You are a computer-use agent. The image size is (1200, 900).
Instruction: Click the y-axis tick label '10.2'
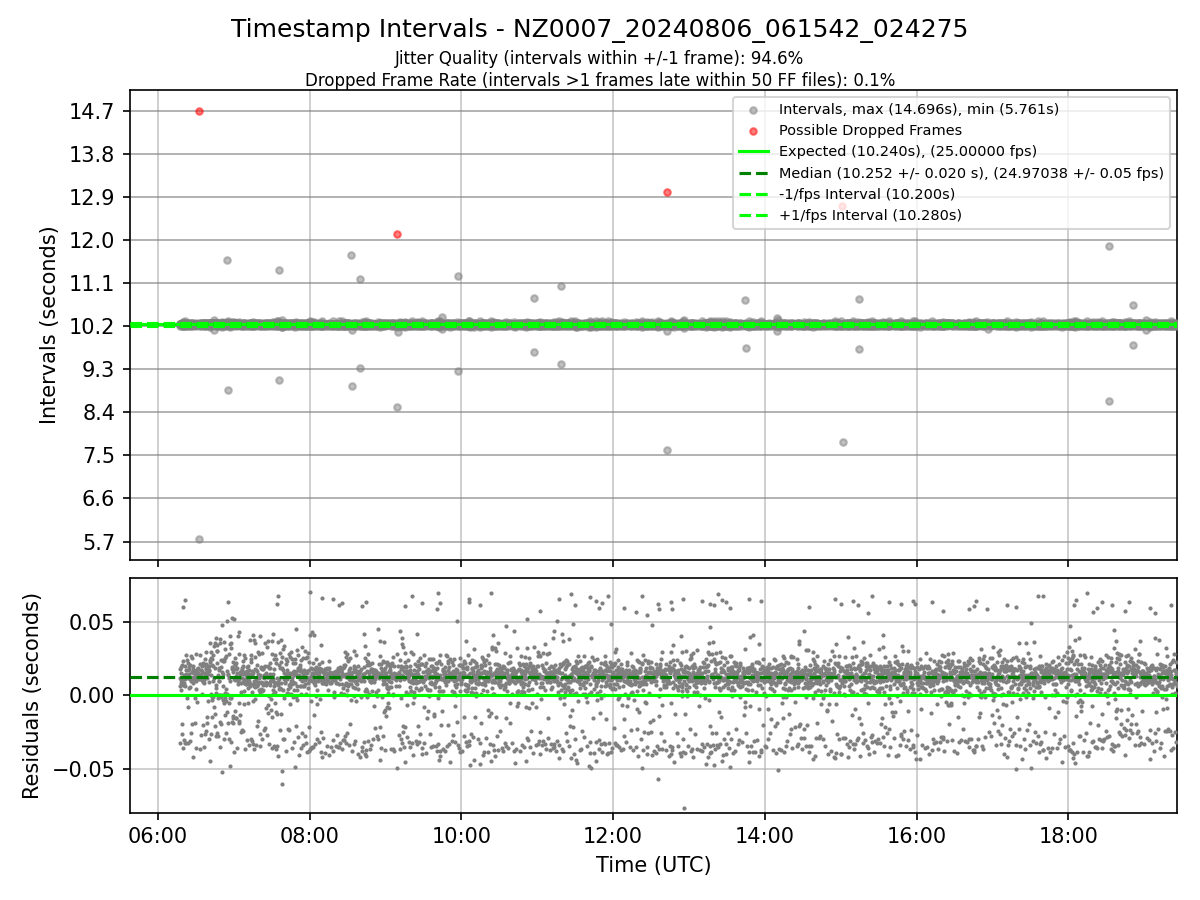click(x=92, y=326)
